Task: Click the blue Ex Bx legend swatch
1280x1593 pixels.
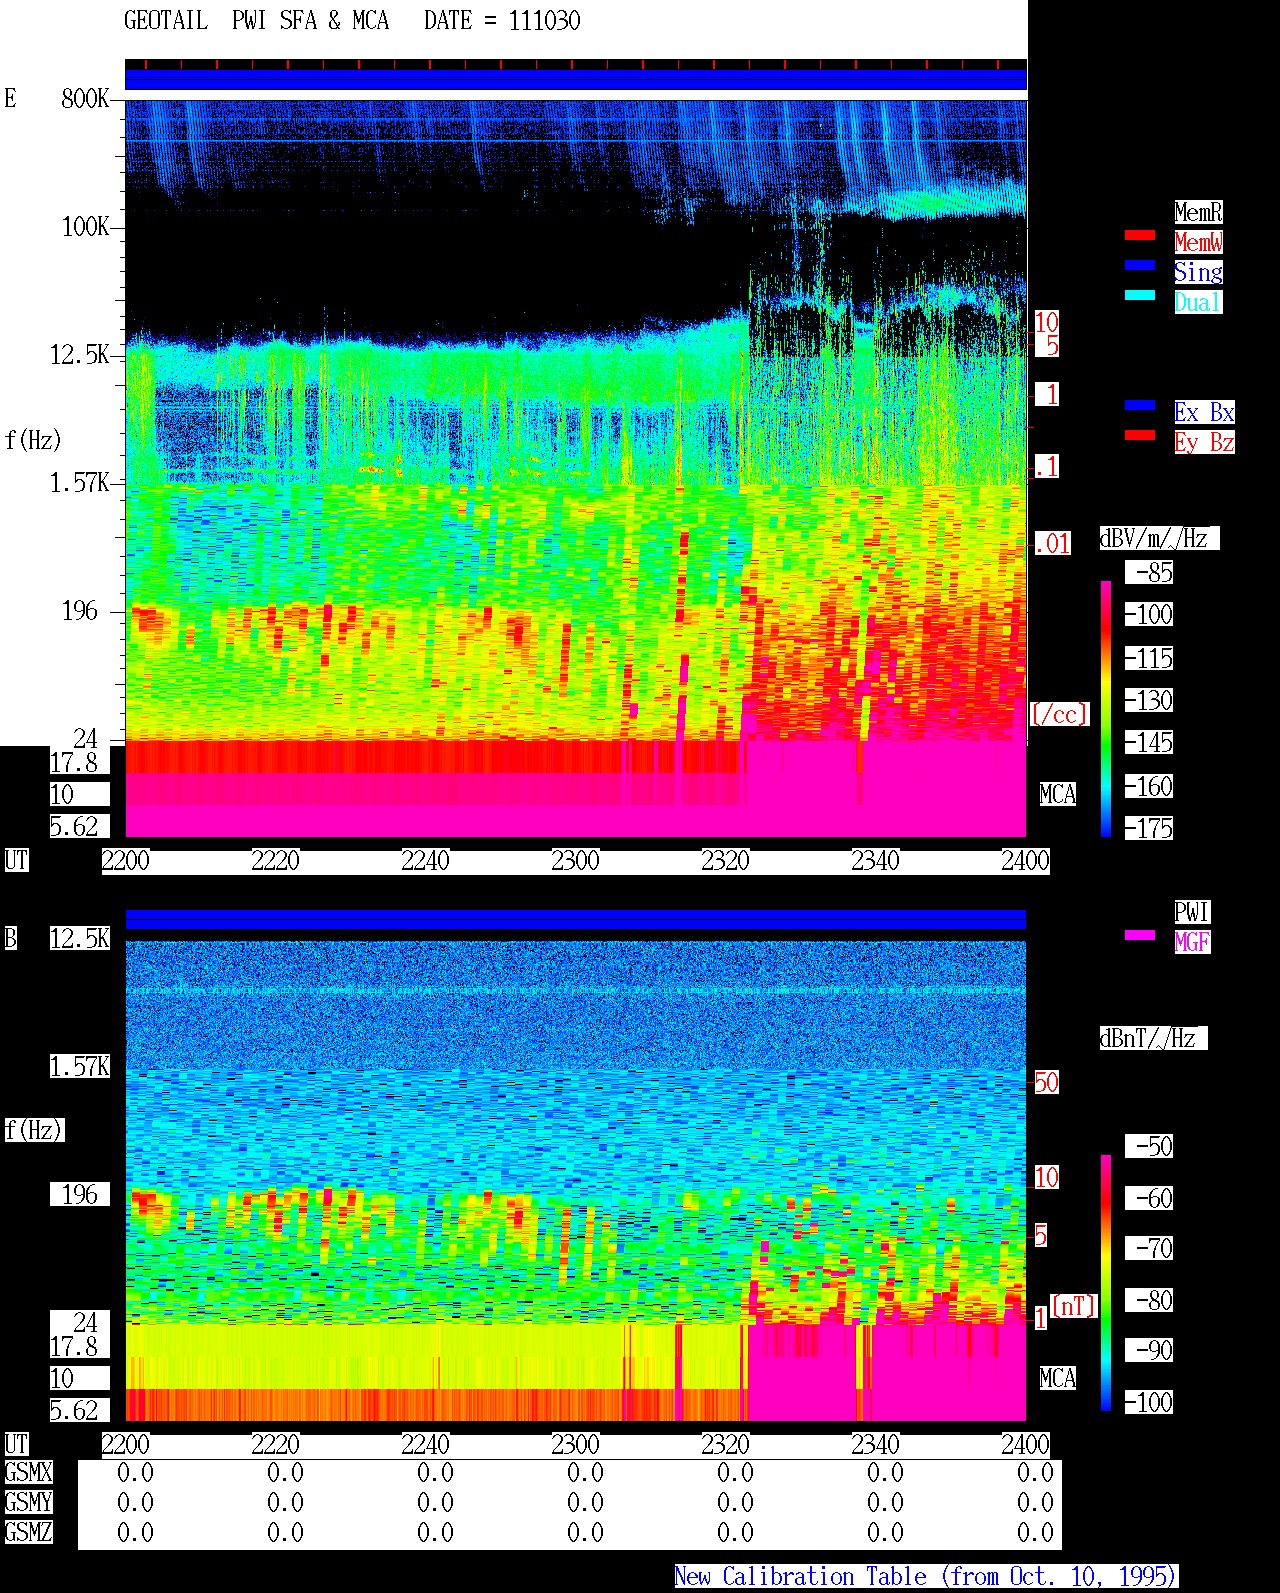Action: (x=1140, y=405)
